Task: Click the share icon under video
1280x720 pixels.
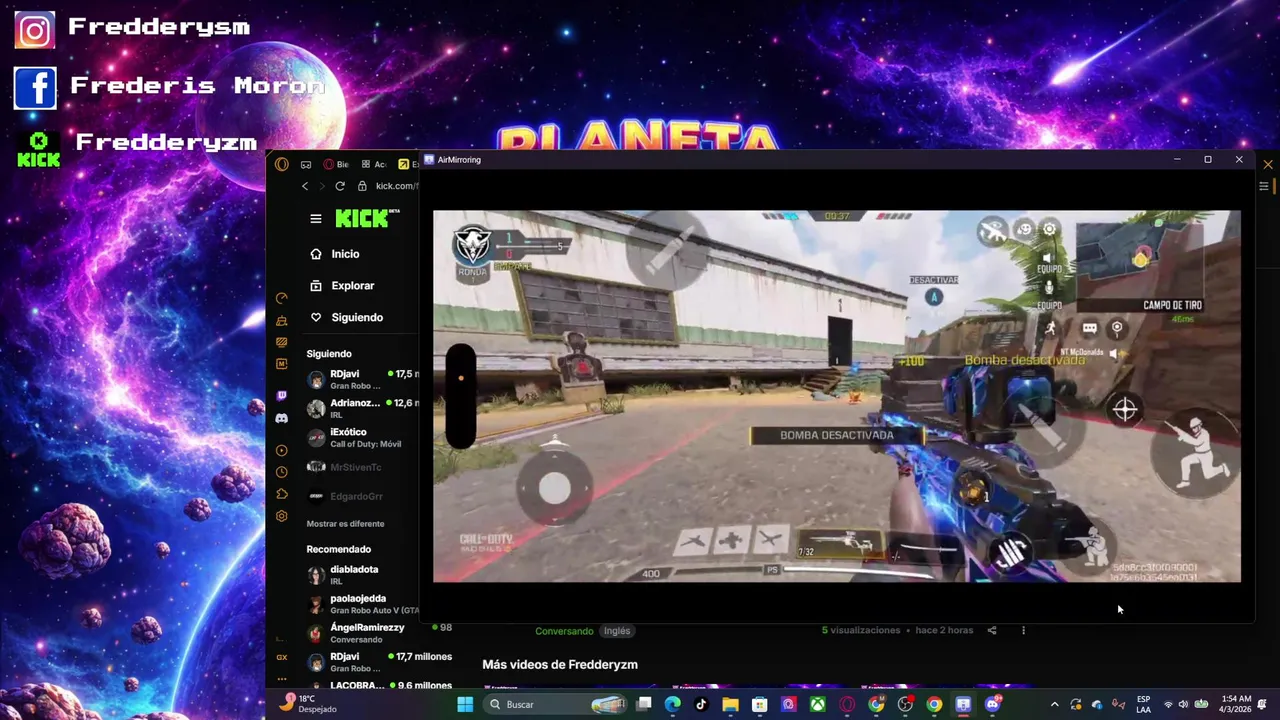Action: pyautogui.click(x=992, y=630)
